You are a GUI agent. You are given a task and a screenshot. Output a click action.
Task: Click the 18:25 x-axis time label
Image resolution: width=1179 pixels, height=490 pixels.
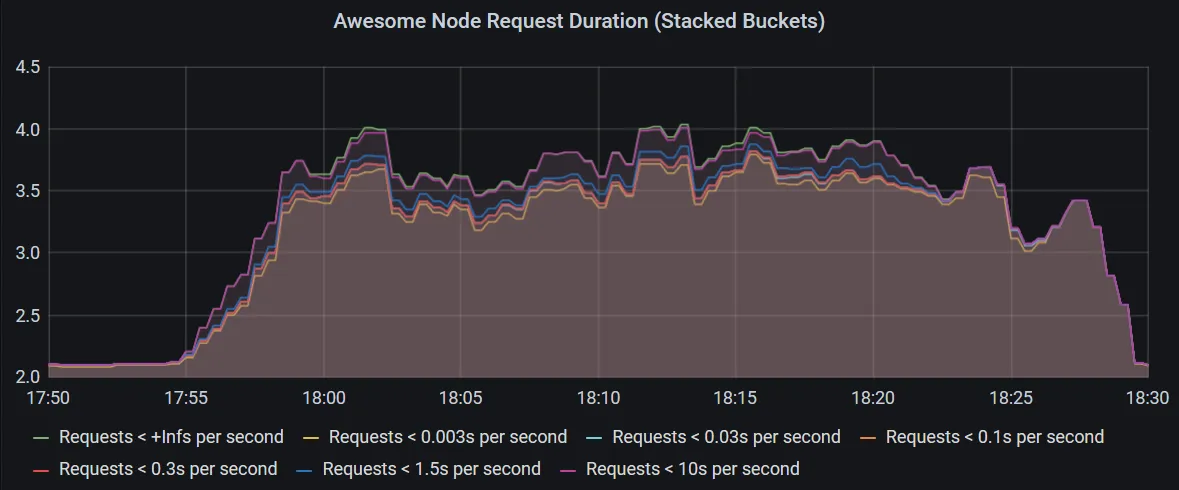(x=1011, y=398)
